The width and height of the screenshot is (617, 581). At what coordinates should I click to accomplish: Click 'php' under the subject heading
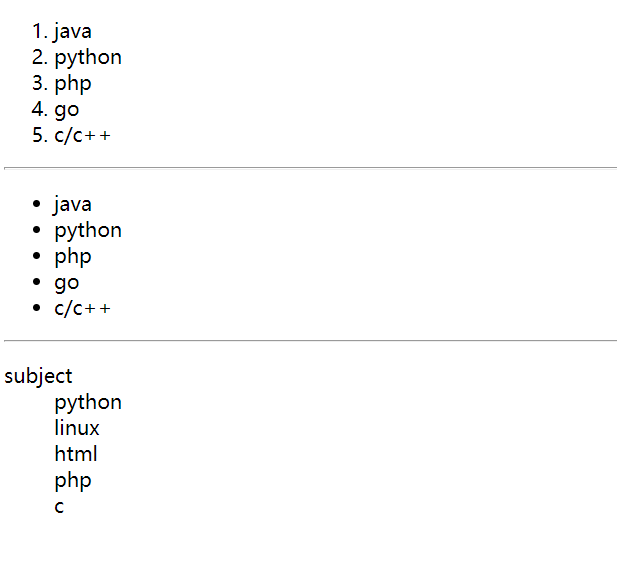[x=73, y=481]
